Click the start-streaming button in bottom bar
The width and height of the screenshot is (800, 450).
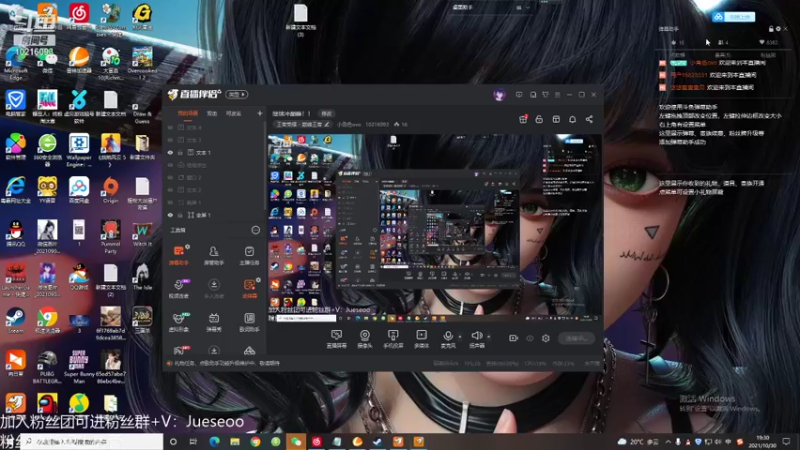[x=577, y=338]
